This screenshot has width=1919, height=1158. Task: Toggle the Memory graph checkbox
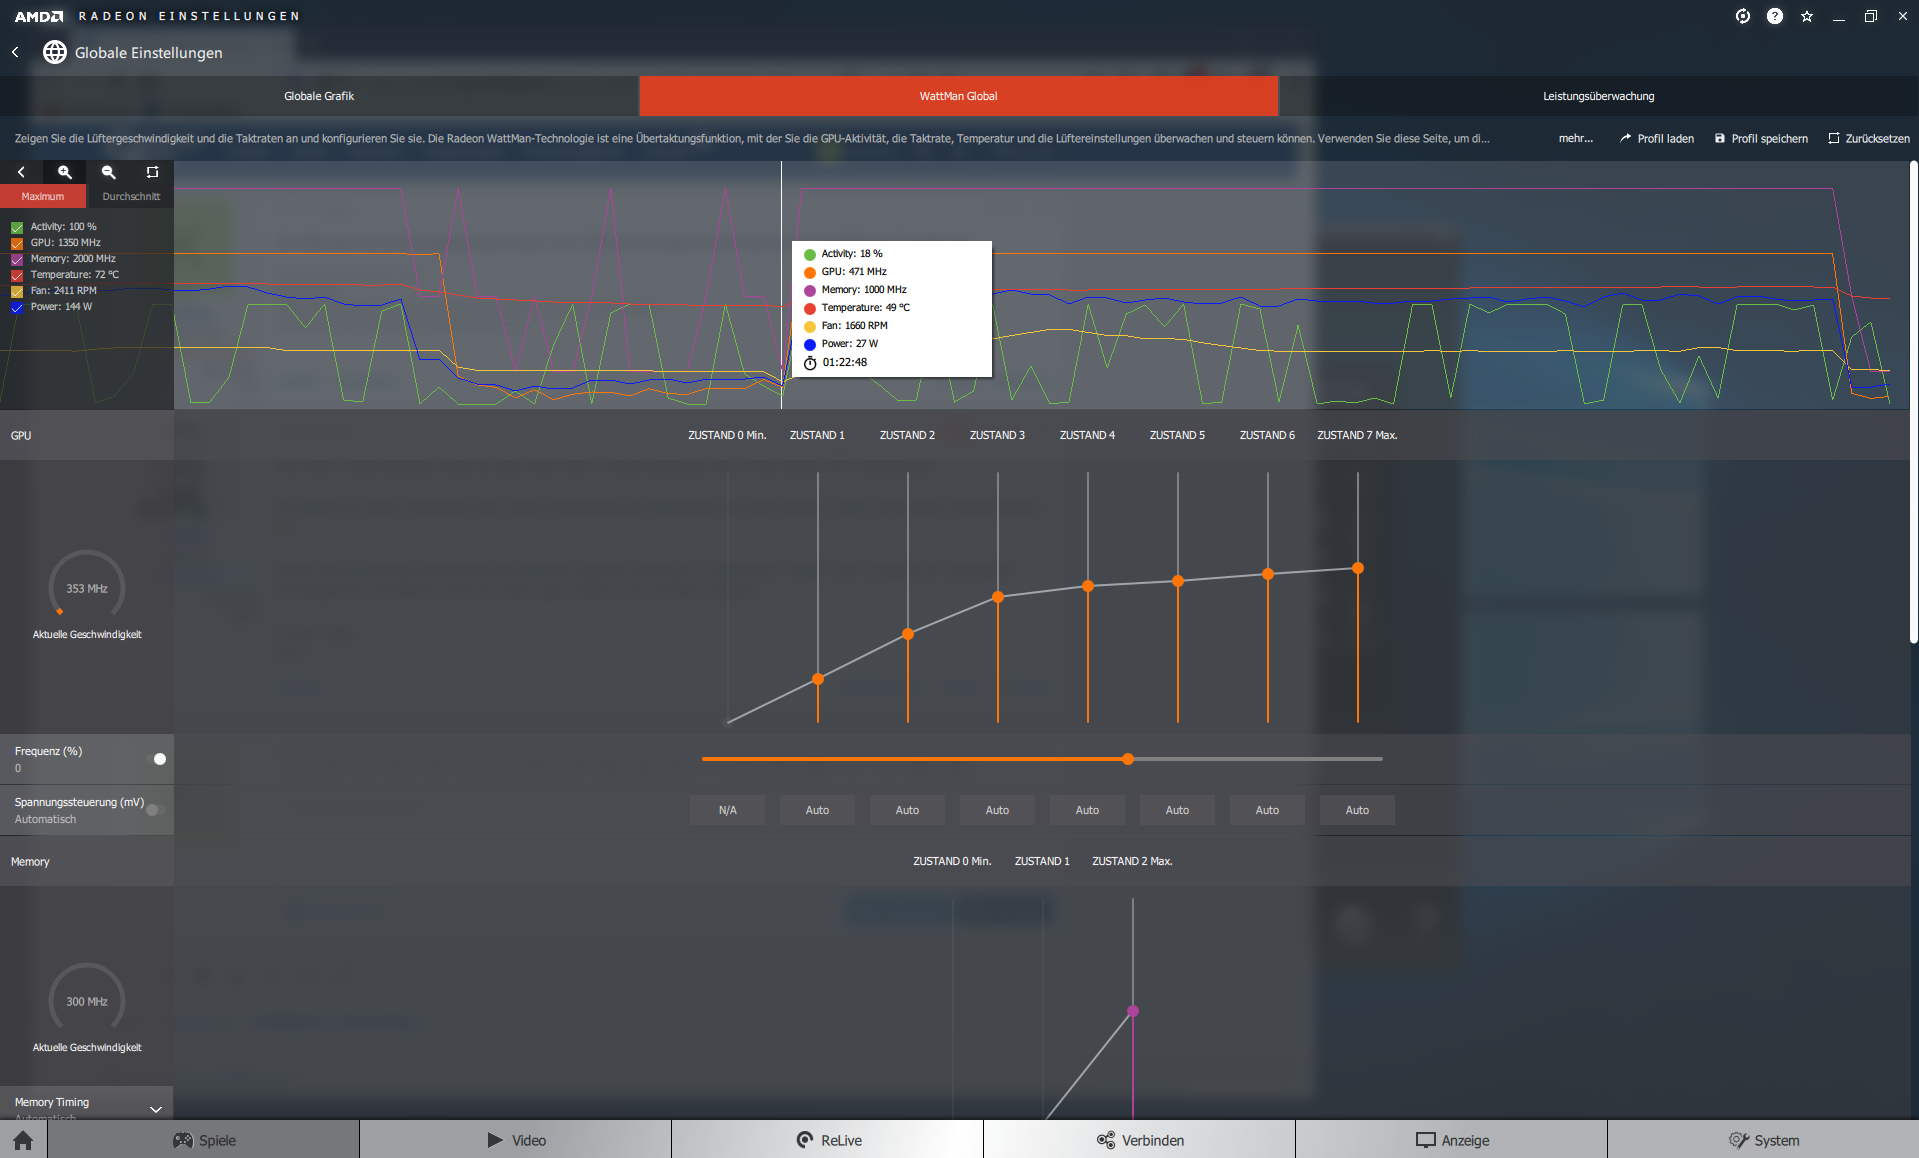(x=17, y=259)
